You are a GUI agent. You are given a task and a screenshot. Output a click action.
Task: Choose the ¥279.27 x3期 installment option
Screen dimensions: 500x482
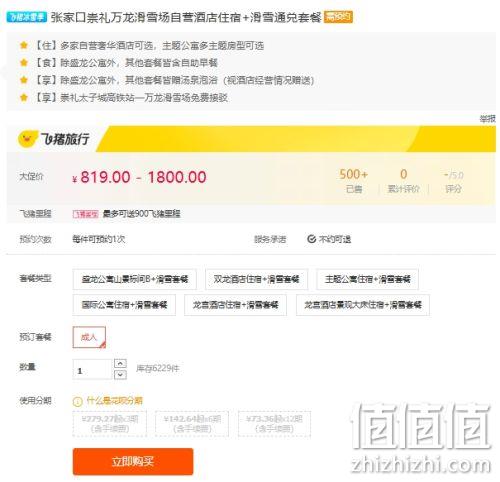pos(110,424)
